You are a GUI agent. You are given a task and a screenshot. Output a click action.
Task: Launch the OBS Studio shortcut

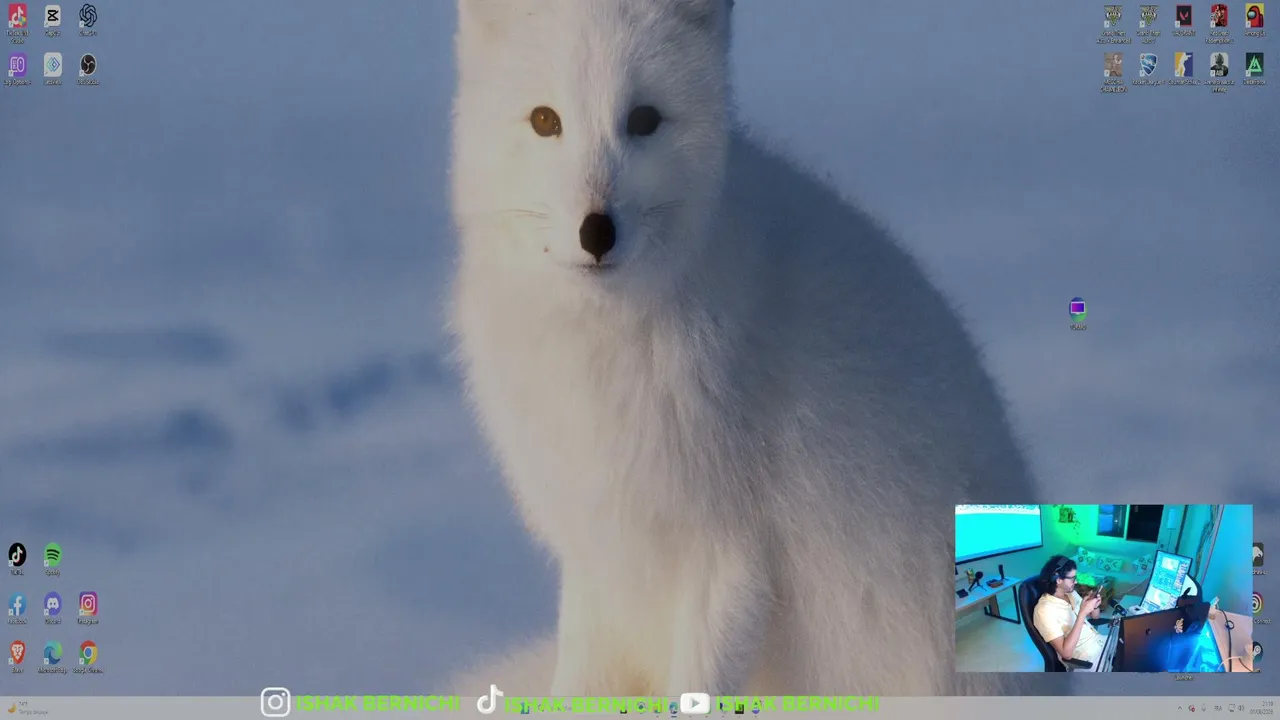88,70
